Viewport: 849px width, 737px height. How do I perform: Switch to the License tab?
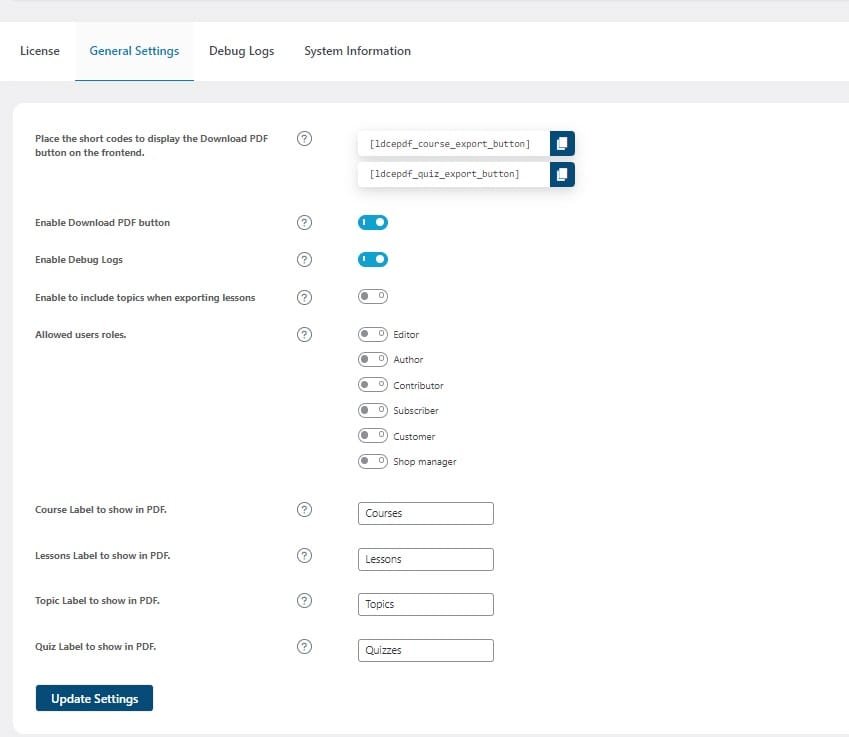pos(40,51)
